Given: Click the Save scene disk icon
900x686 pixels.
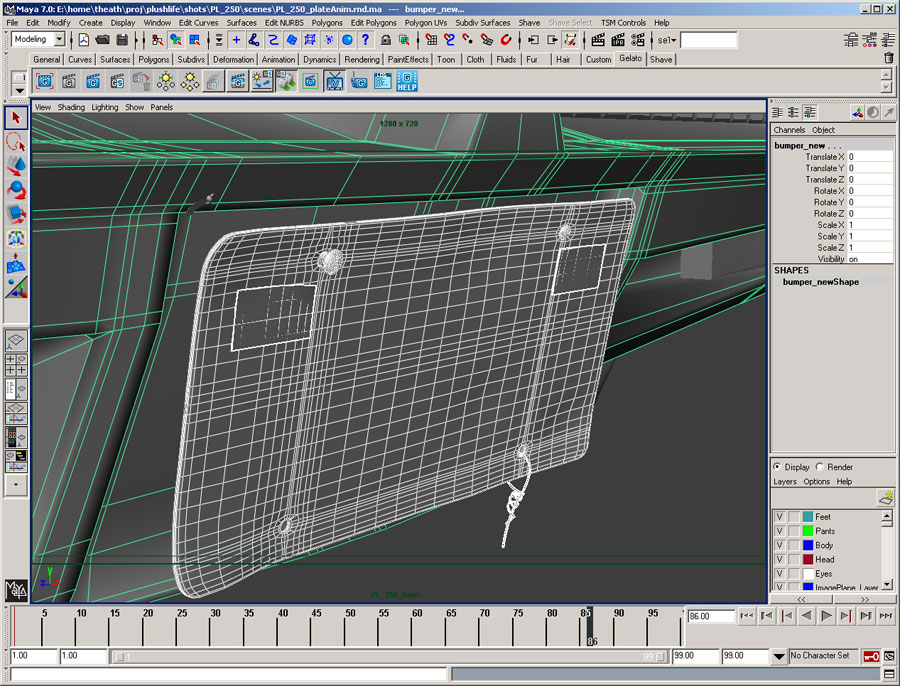Looking at the screenshot, I should [122, 40].
